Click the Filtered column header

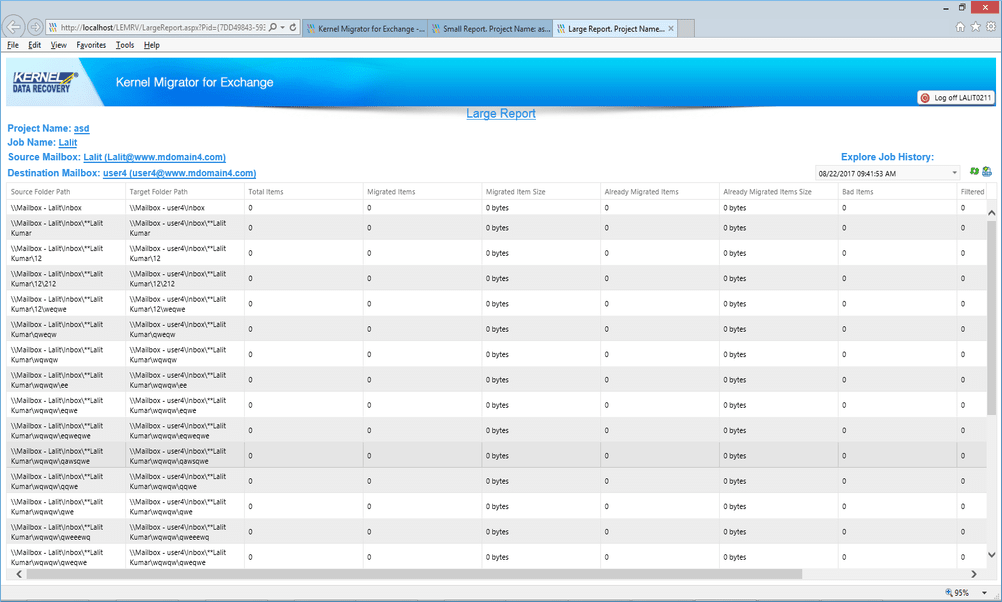[x=973, y=192]
